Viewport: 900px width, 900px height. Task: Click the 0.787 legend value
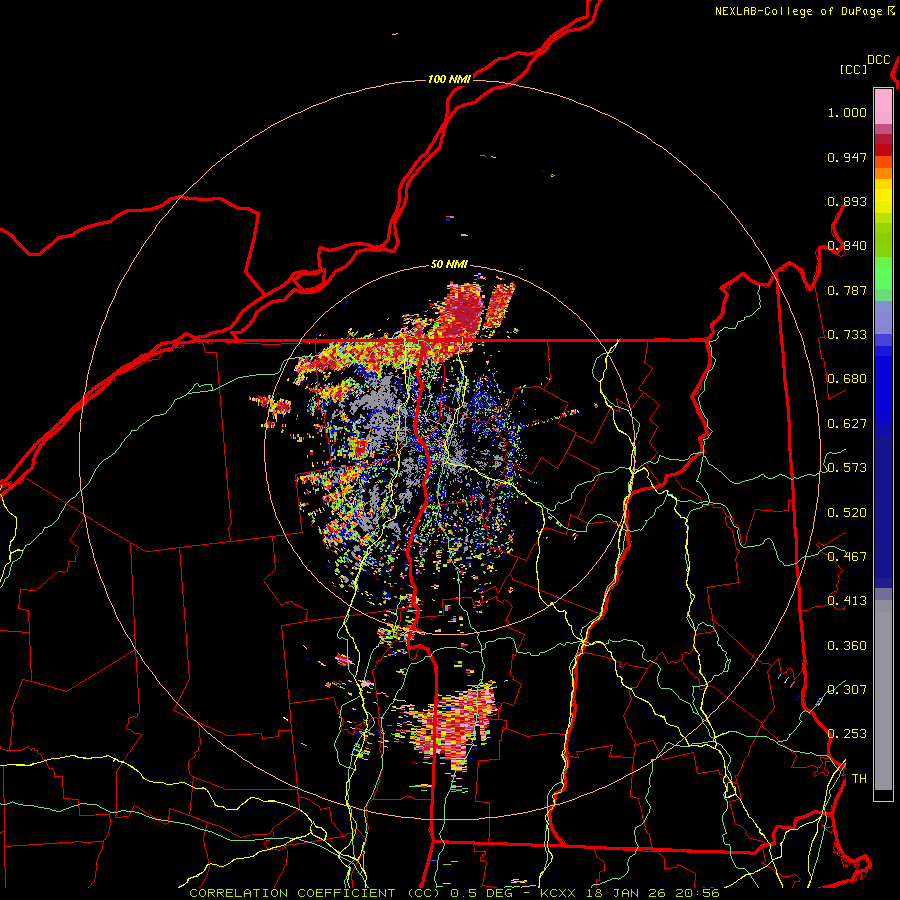(x=847, y=290)
